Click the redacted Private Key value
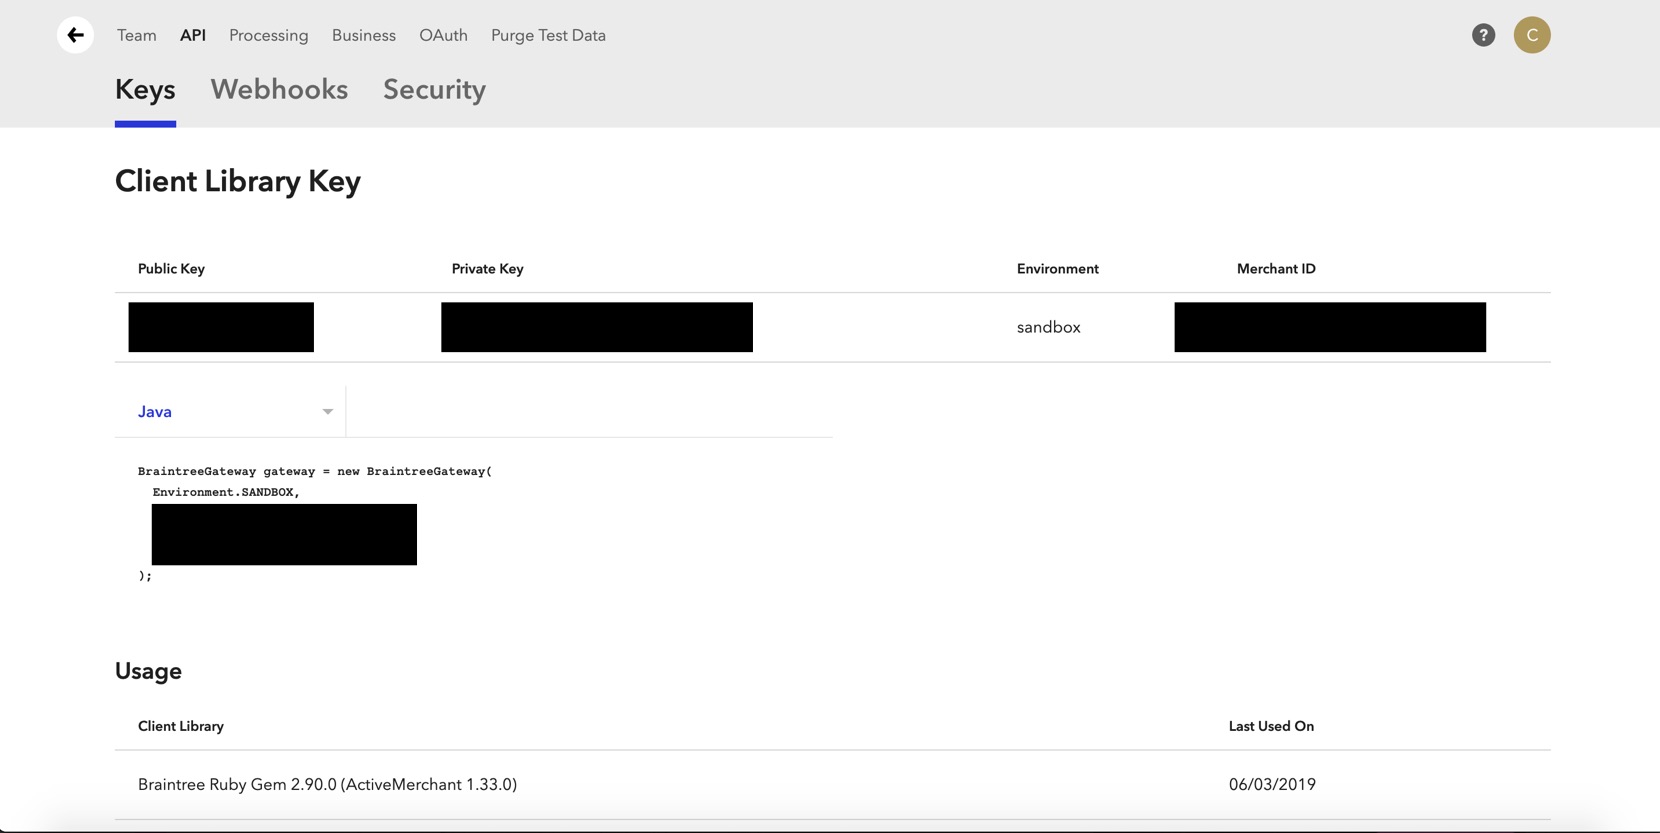Image resolution: width=1660 pixels, height=833 pixels. click(596, 327)
